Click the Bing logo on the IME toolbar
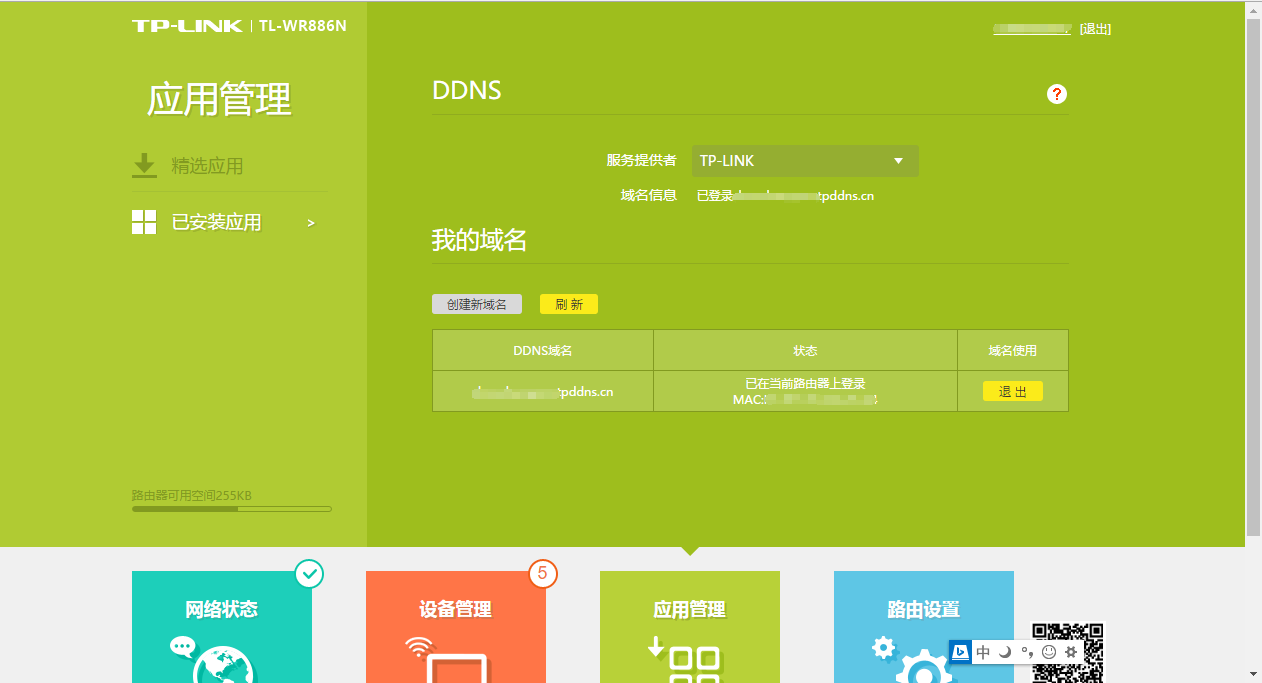Screen dimensions: 1262x683 click(961, 652)
